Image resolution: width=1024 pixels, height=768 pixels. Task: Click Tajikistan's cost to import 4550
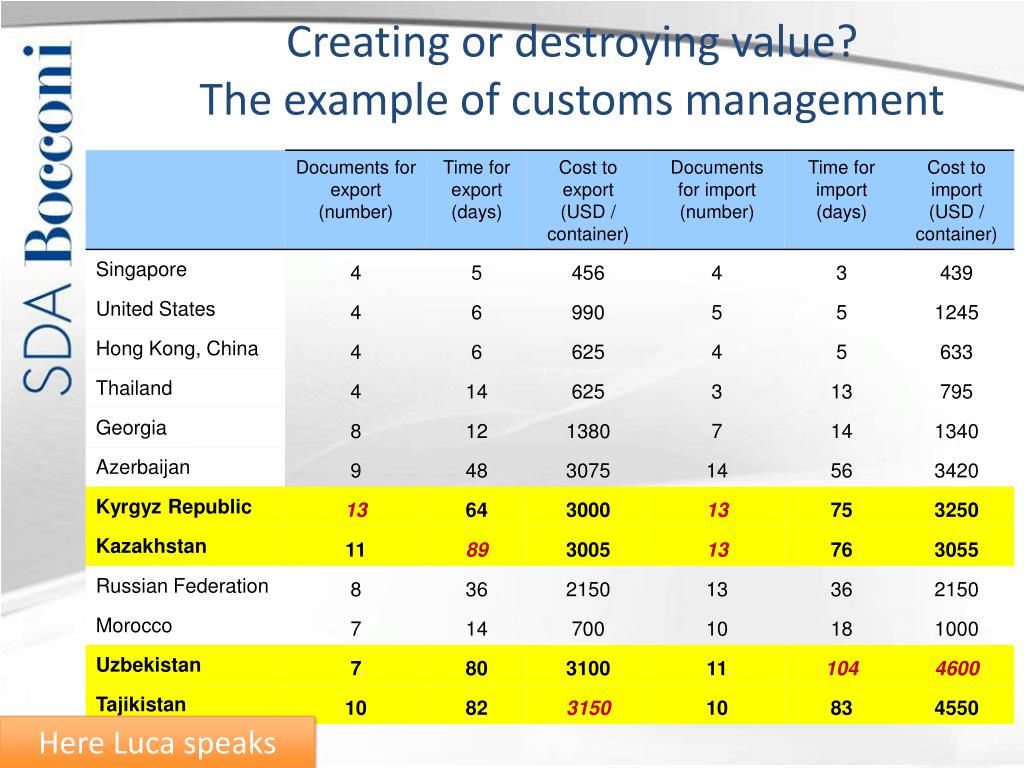click(x=956, y=708)
